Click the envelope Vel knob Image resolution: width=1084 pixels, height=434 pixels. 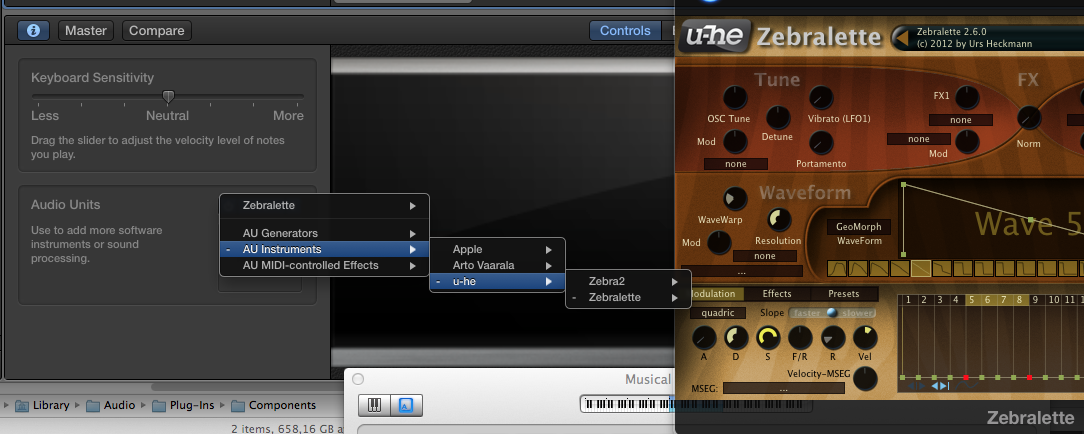click(865, 338)
